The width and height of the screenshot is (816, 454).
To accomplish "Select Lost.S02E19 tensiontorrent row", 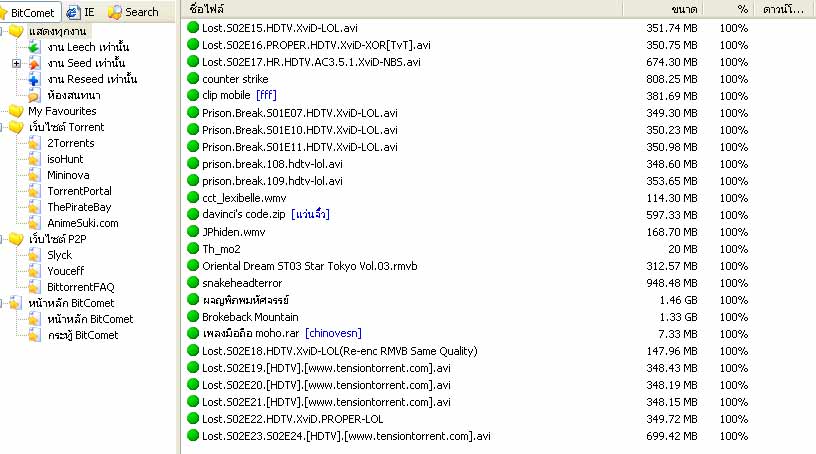I will (499, 368).
